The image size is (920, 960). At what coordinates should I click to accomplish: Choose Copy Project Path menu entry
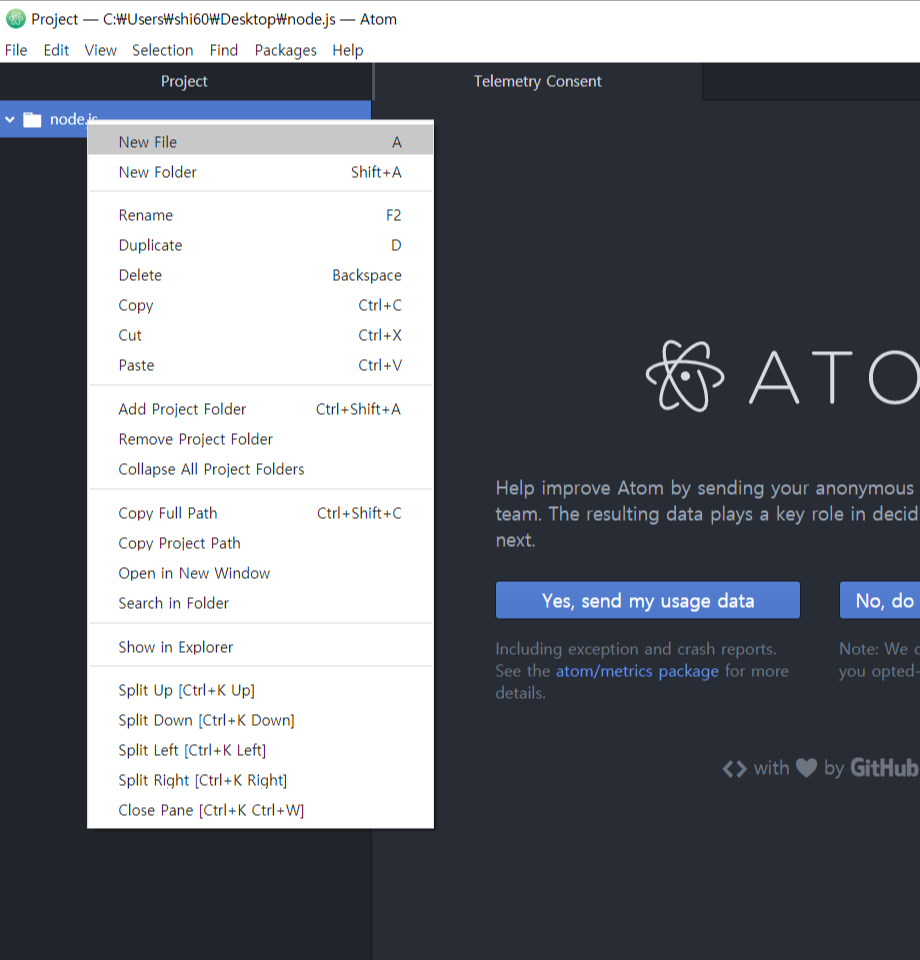pos(260,543)
